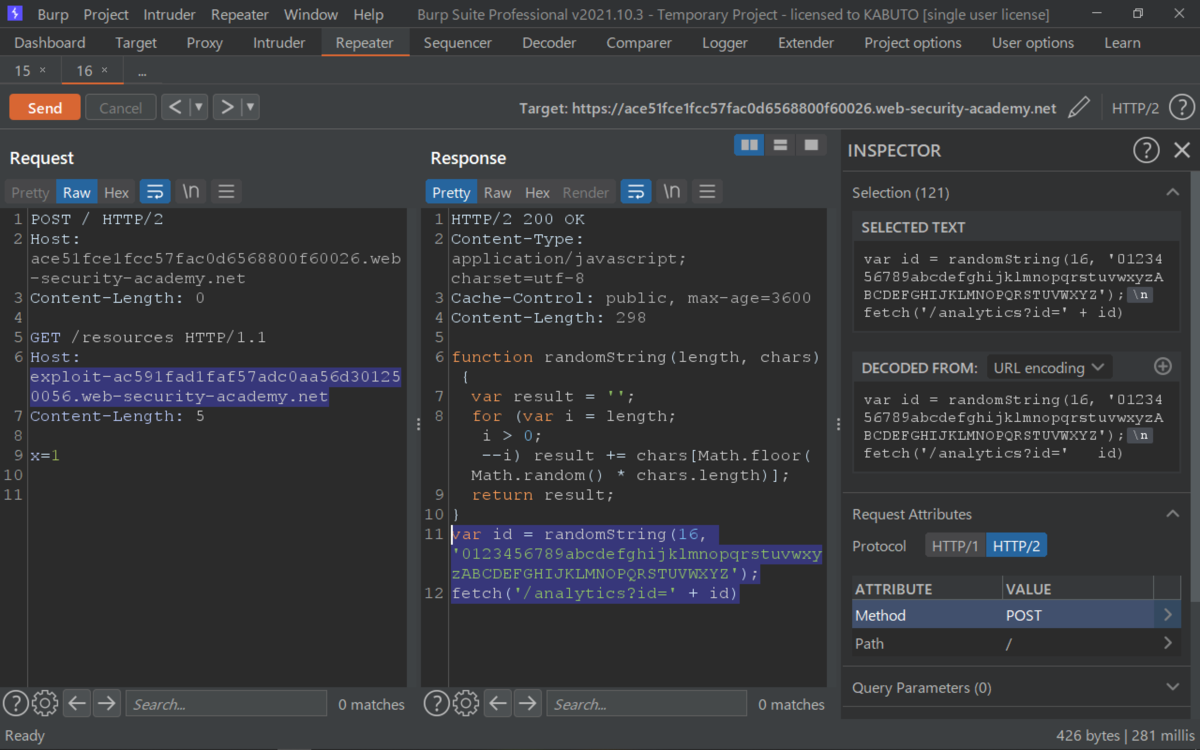Image resolution: width=1200 pixels, height=750 pixels.
Task: Open the Burp menu
Action: point(53,15)
